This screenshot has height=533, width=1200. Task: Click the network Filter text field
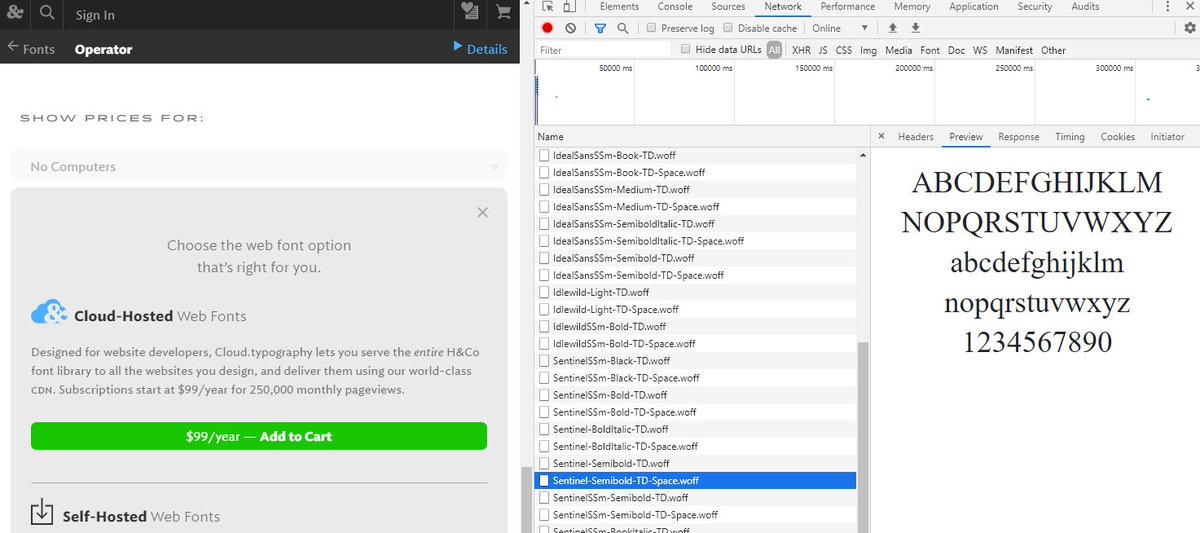tap(603, 50)
